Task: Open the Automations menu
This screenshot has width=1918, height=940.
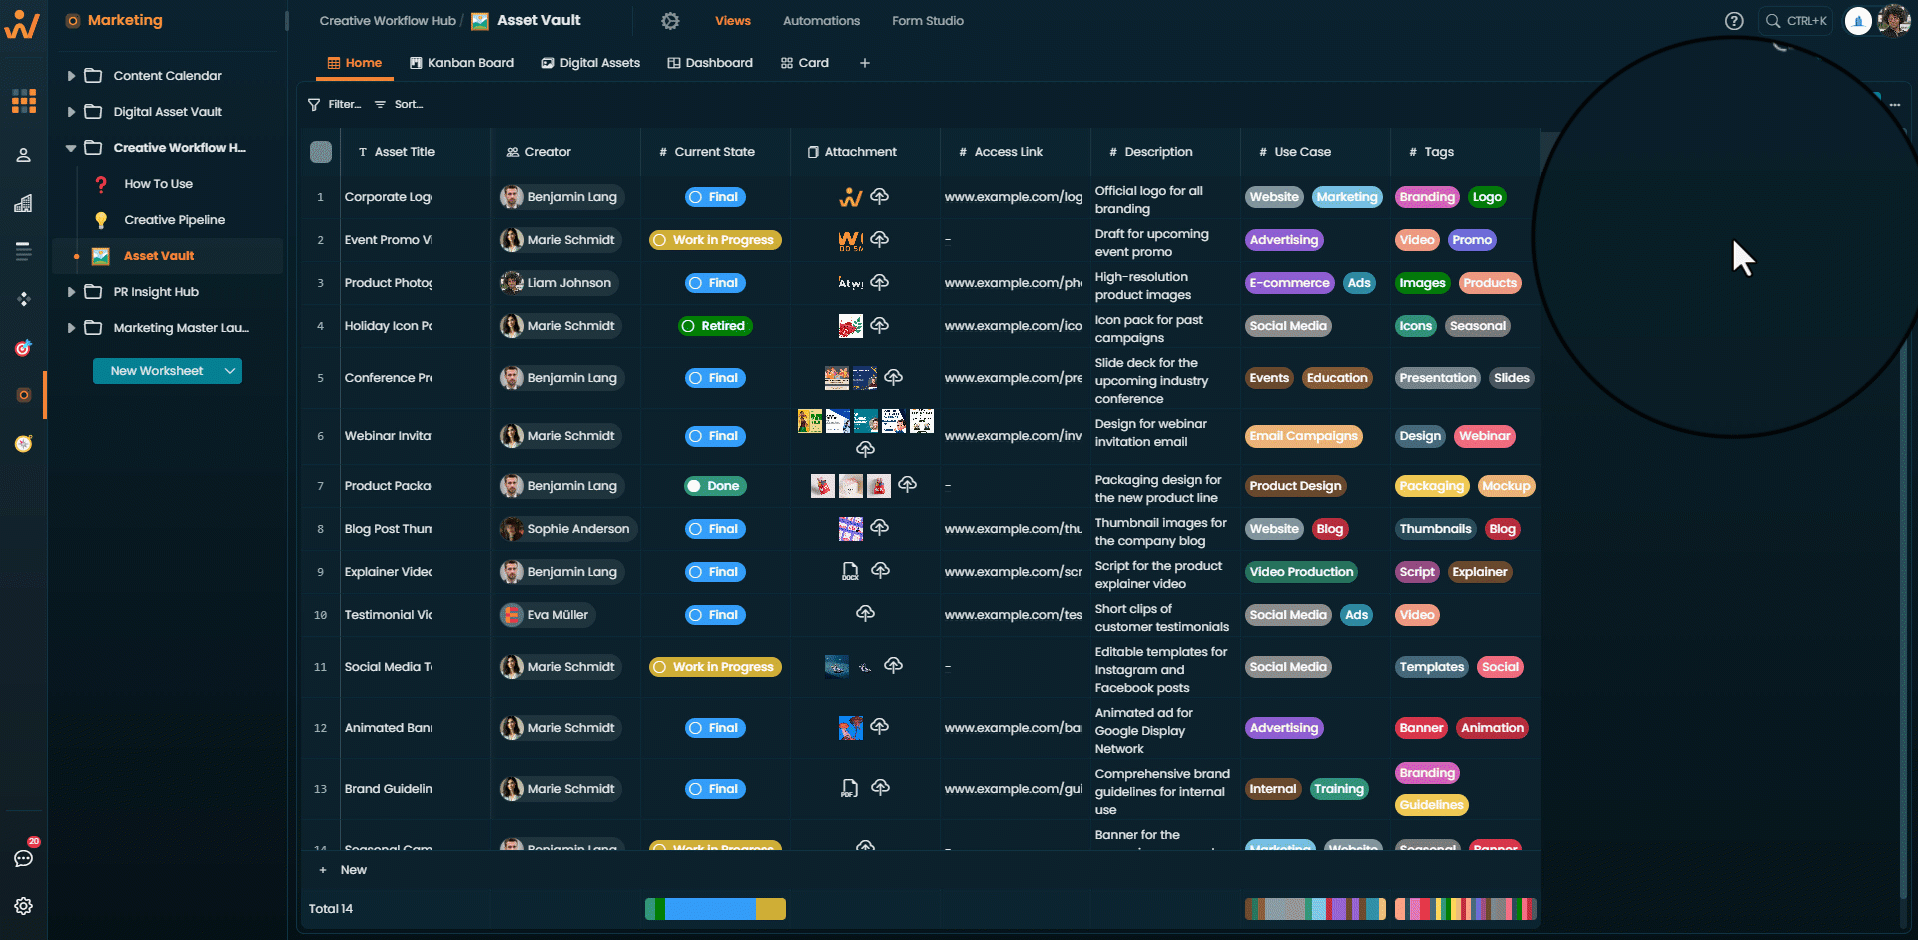Action: (x=821, y=21)
